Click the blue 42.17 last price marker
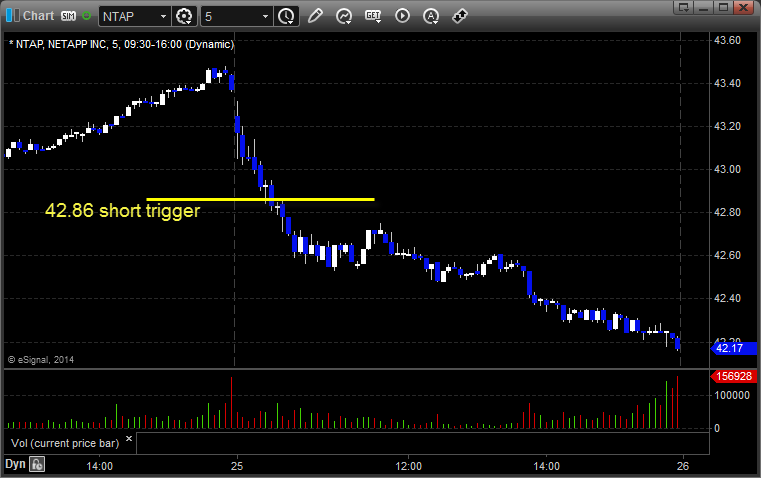This screenshot has width=761, height=478. click(733, 348)
